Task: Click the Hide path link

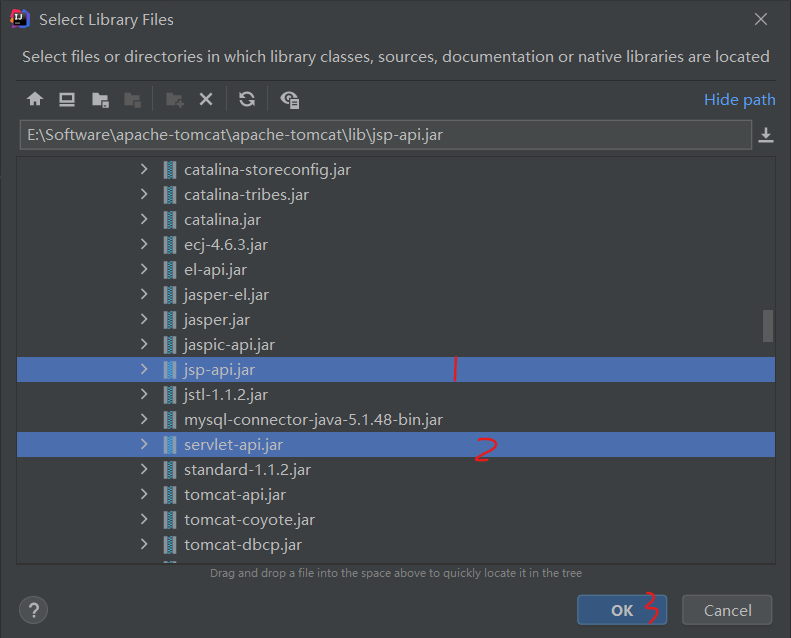Action: (740, 100)
